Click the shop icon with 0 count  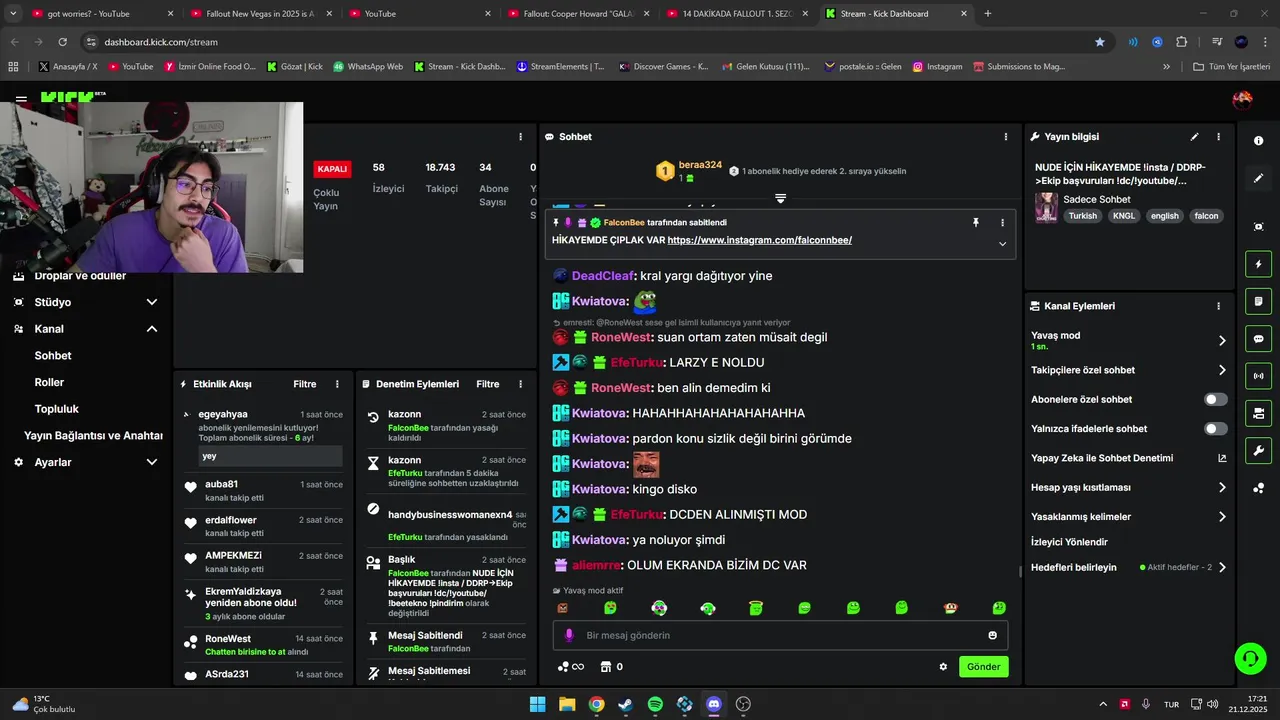[x=611, y=667]
